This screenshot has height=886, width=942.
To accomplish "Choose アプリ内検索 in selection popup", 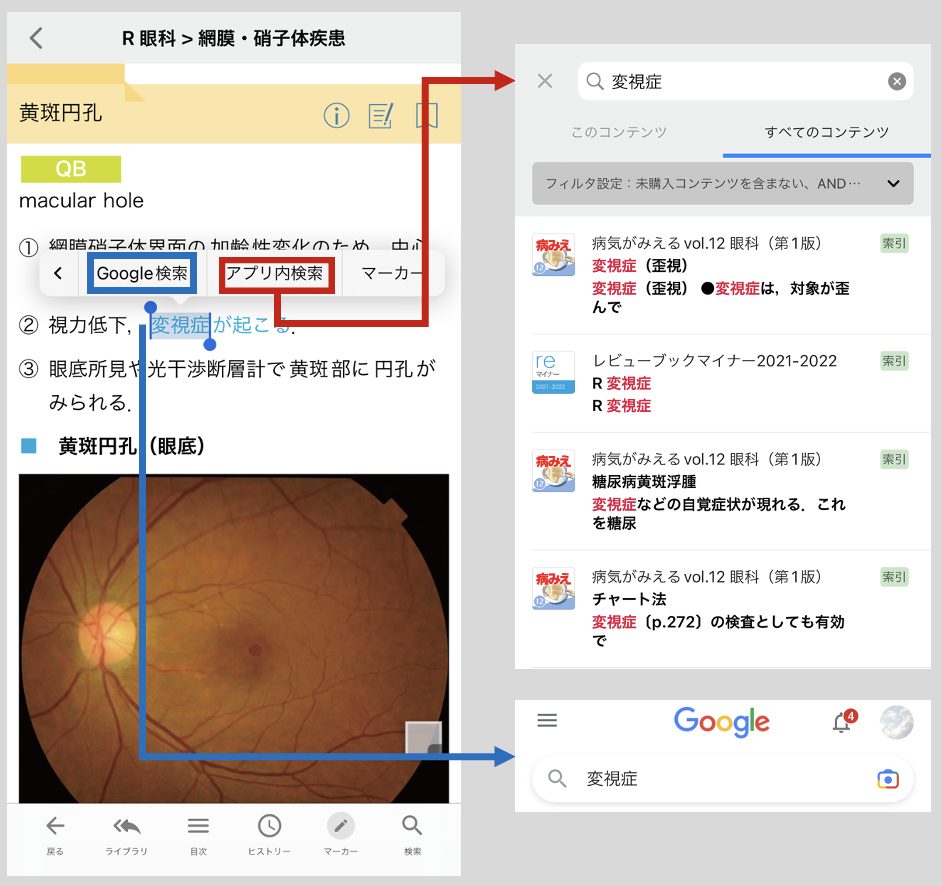I will [275, 273].
